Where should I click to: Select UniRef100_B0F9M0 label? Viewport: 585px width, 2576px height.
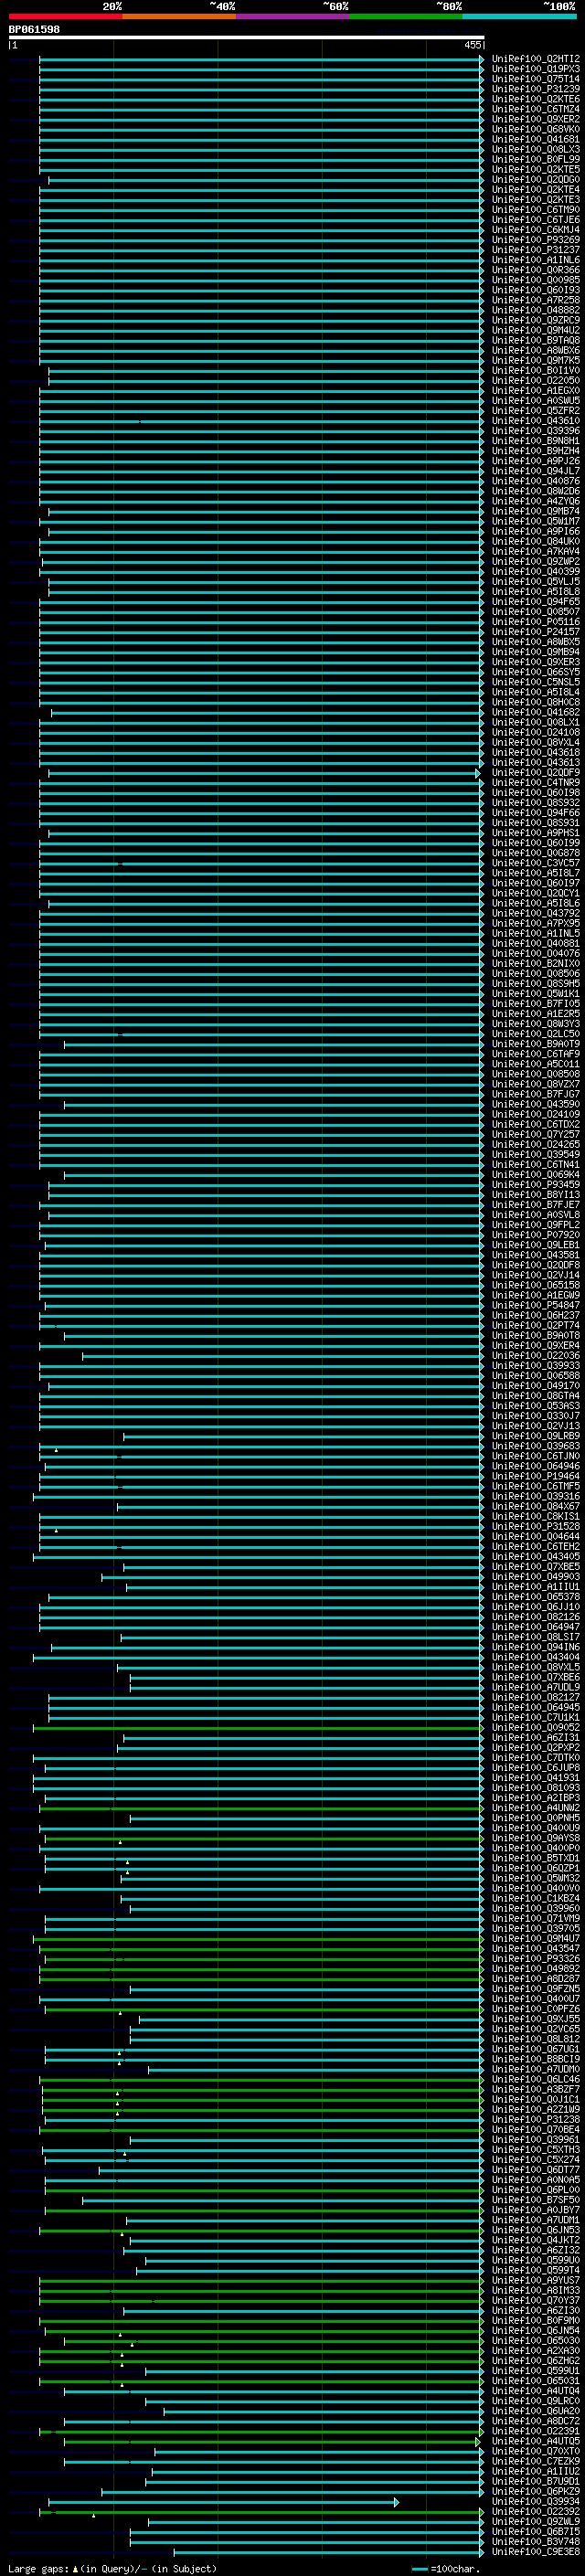(x=536, y=2319)
